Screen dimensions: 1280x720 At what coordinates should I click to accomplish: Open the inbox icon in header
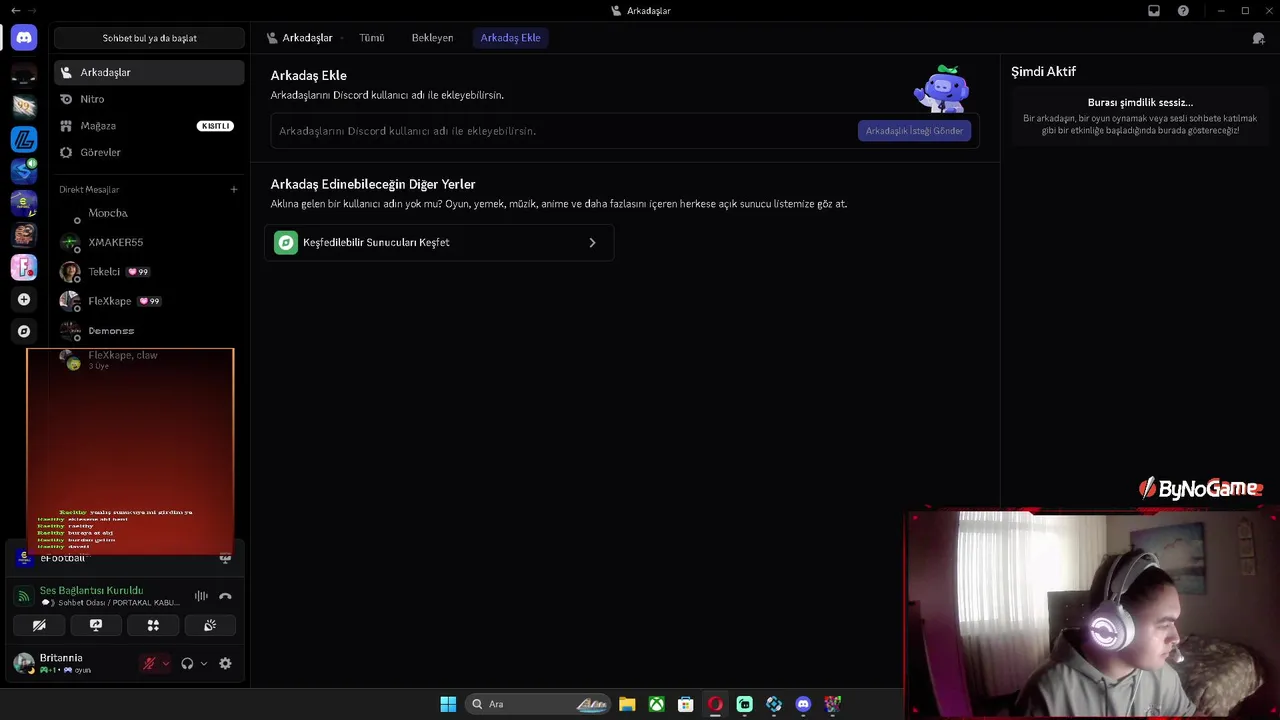1154,11
